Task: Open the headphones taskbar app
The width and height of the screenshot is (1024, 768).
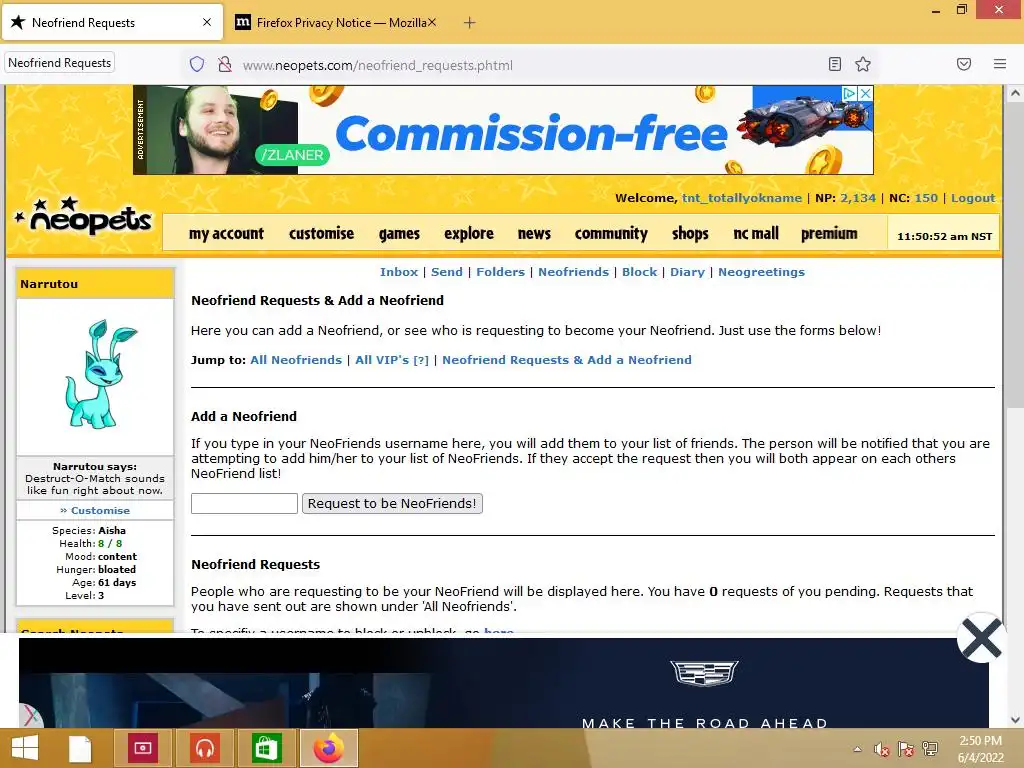Action: tap(204, 748)
